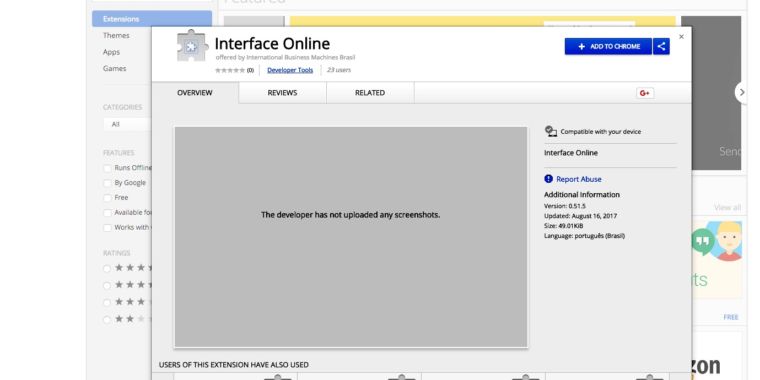
Task: Click the Hangouts person avatar in background
Action: 728,241
